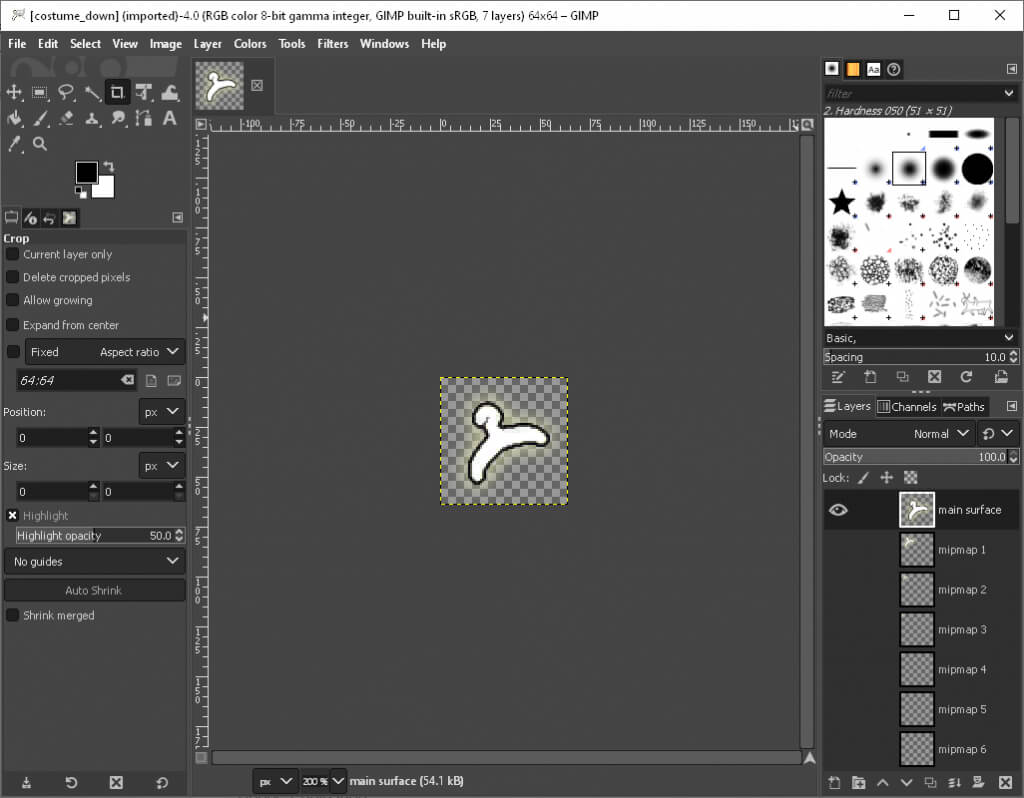Viewport: 1024px width, 798px height.
Task: Switch to the Channels tab
Action: tap(906, 407)
